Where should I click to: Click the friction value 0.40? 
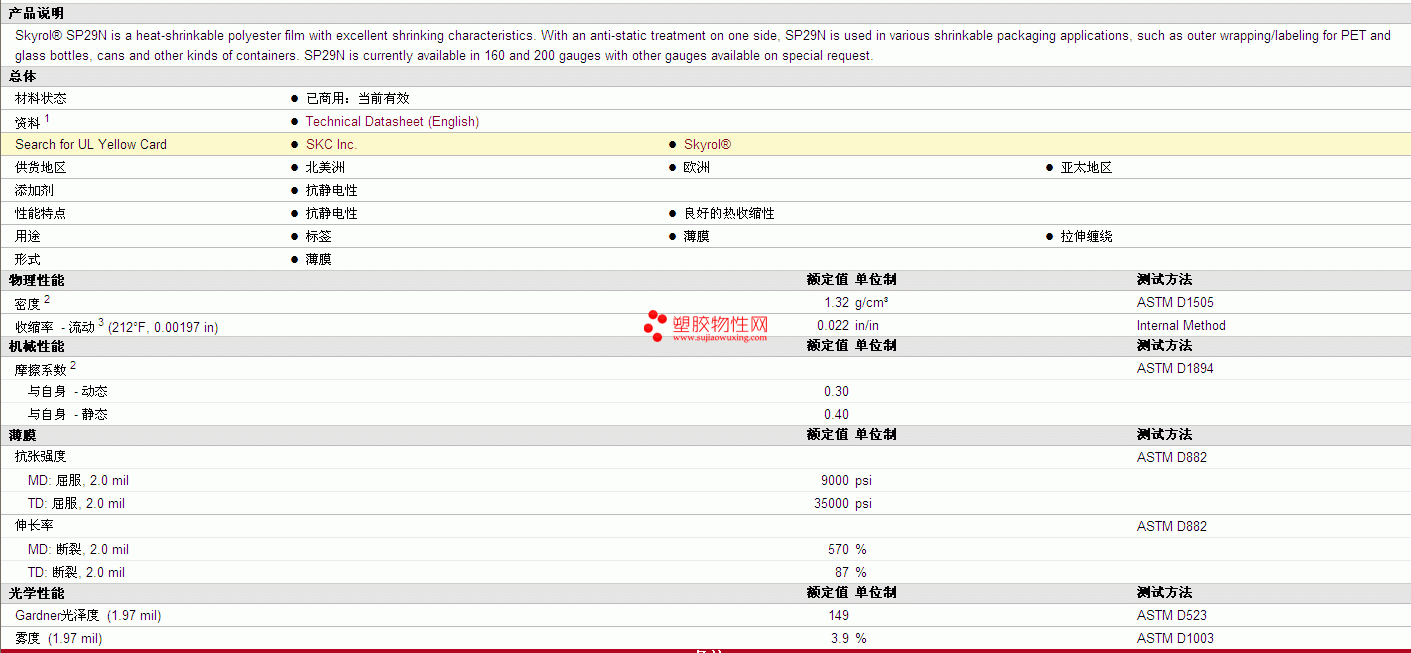click(x=836, y=415)
